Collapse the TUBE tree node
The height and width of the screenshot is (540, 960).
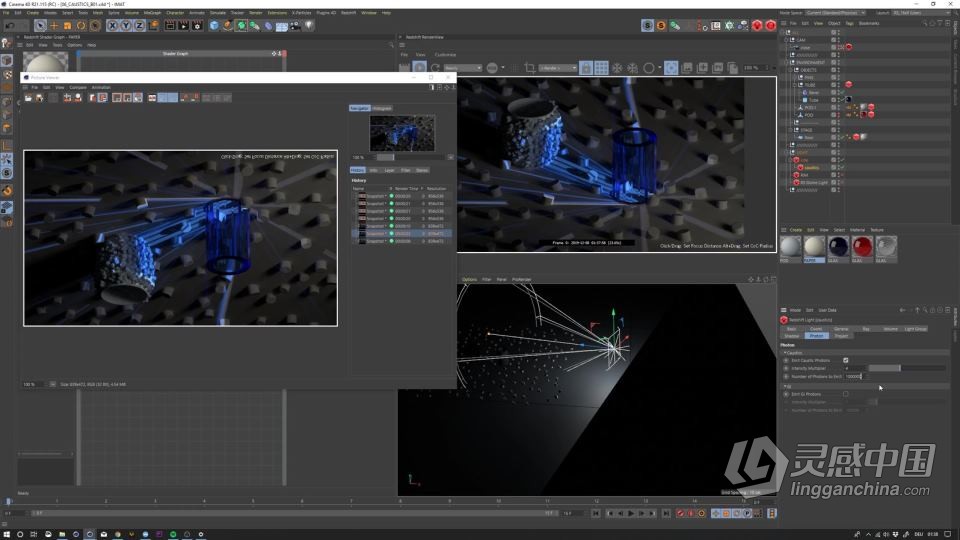(x=796, y=85)
